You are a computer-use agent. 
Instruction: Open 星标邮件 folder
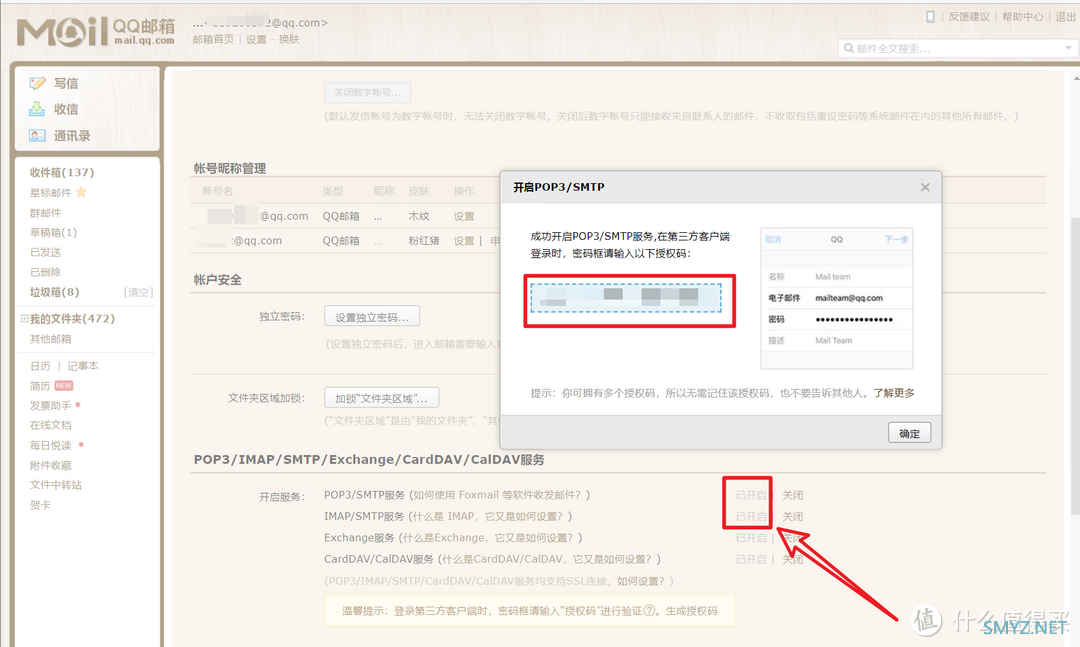pos(50,193)
